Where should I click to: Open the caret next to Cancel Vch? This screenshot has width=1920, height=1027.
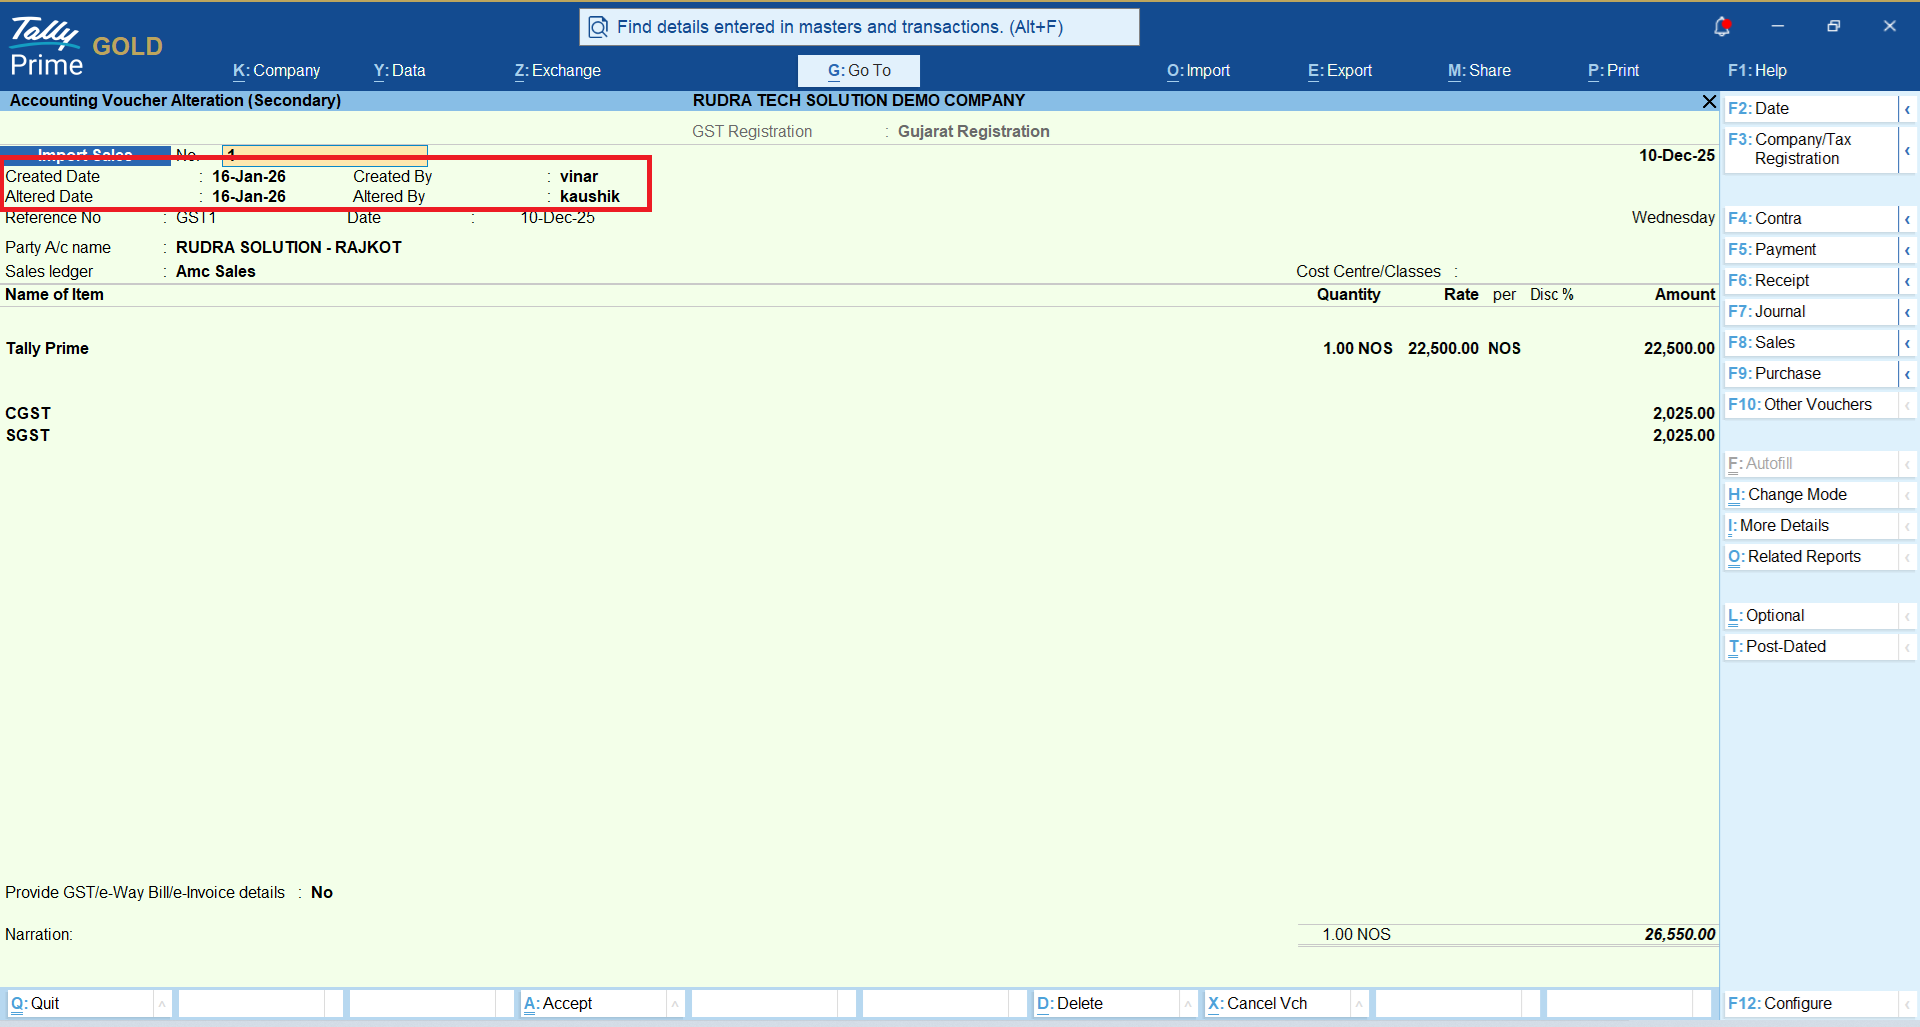click(x=1359, y=1003)
